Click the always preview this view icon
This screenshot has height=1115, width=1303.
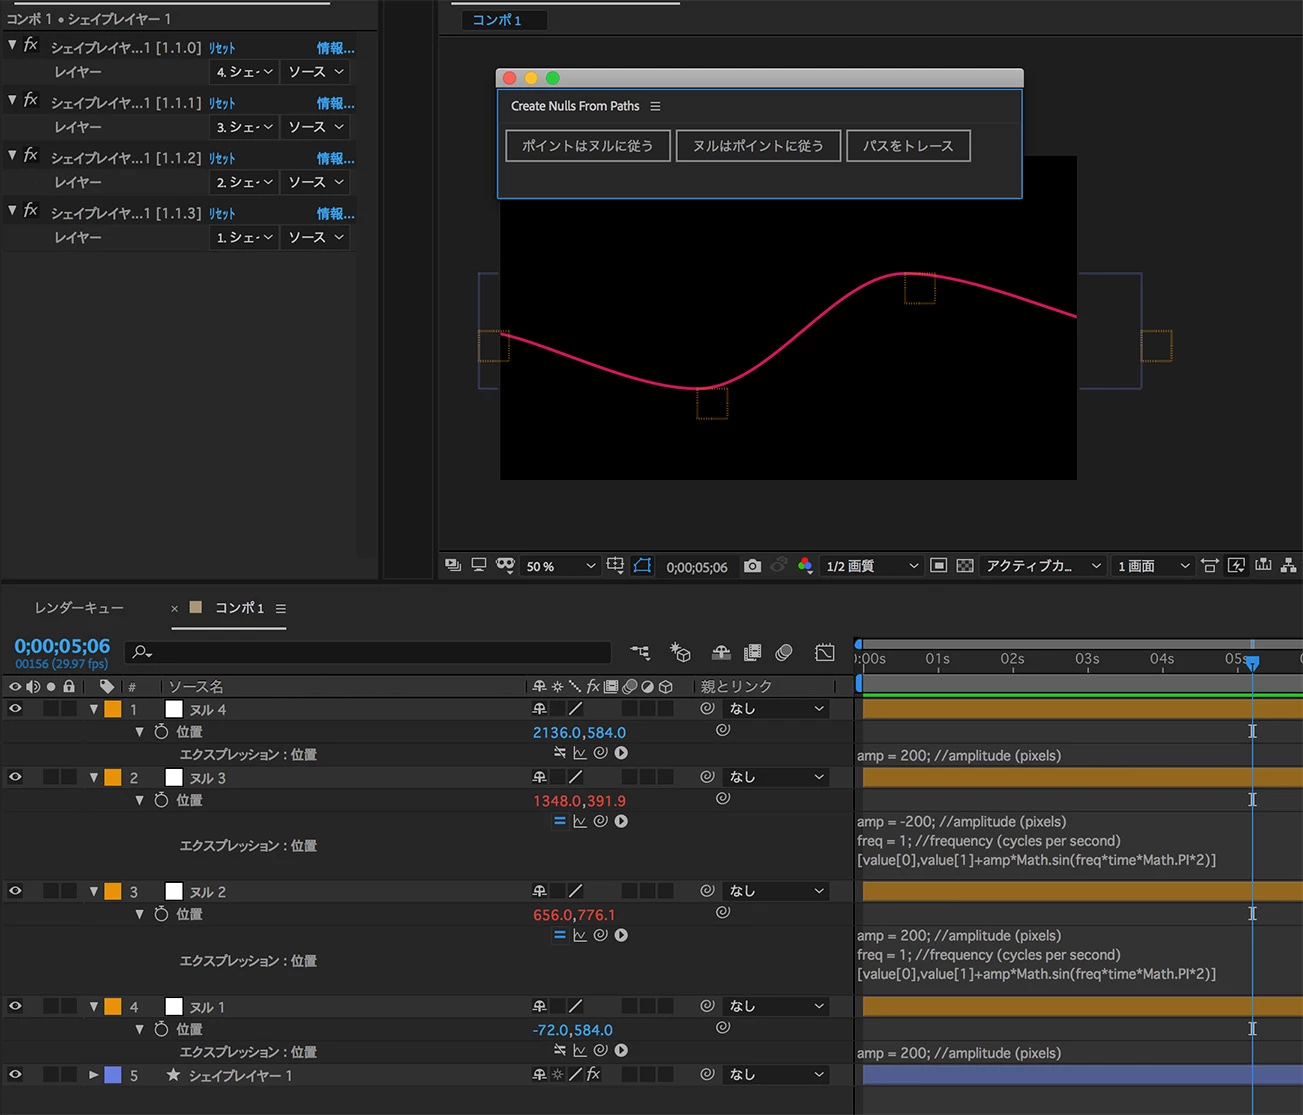point(453,566)
